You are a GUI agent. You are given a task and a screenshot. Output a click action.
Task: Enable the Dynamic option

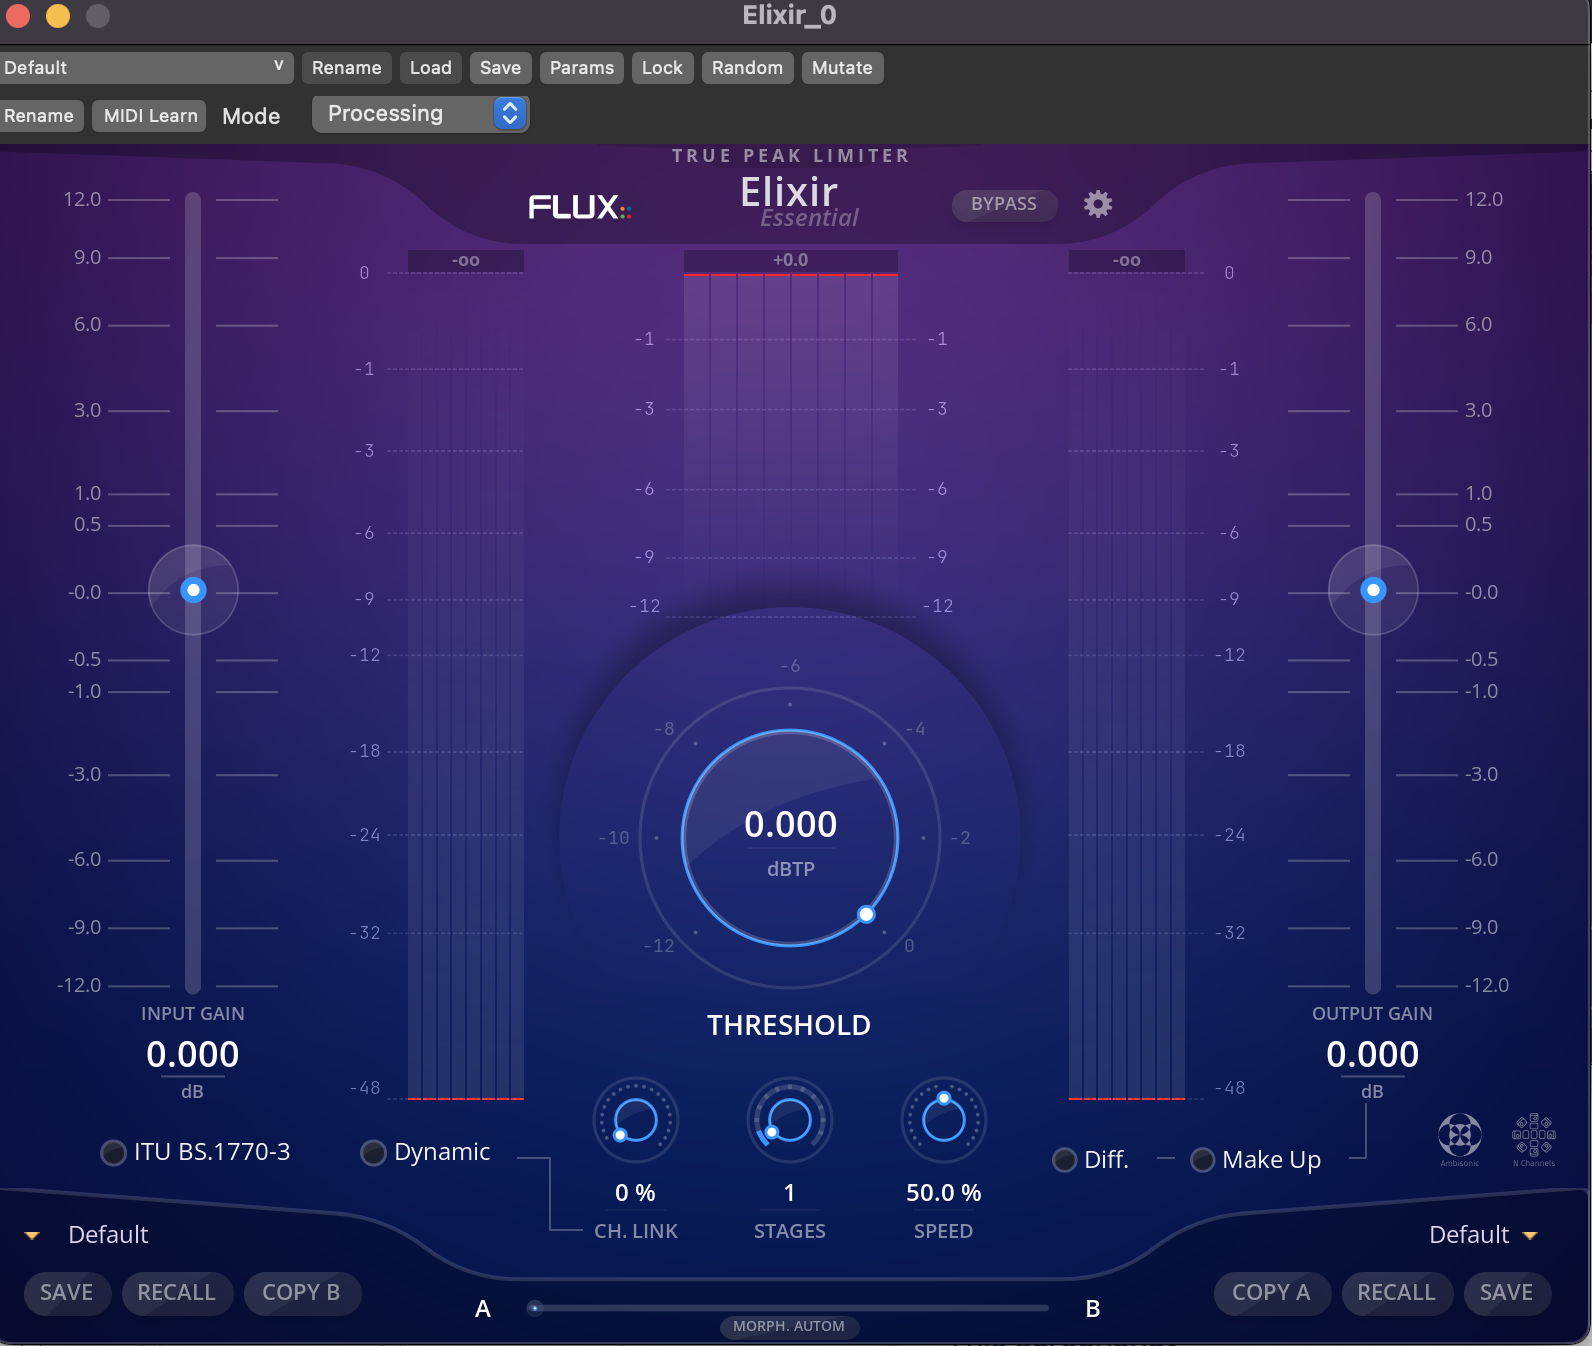tap(373, 1153)
